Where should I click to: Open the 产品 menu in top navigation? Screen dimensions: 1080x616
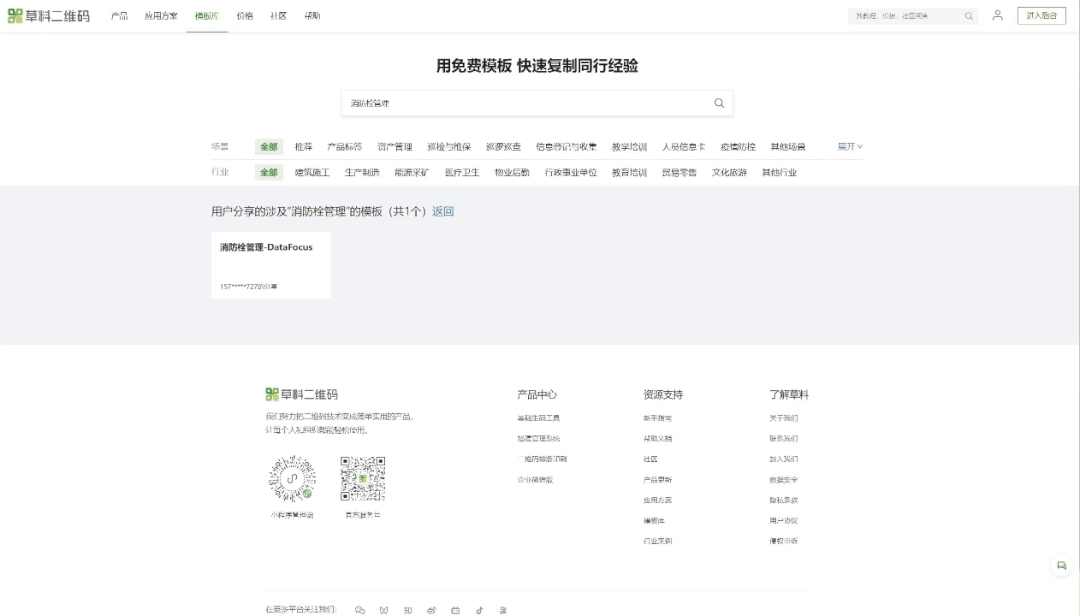point(121,16)
